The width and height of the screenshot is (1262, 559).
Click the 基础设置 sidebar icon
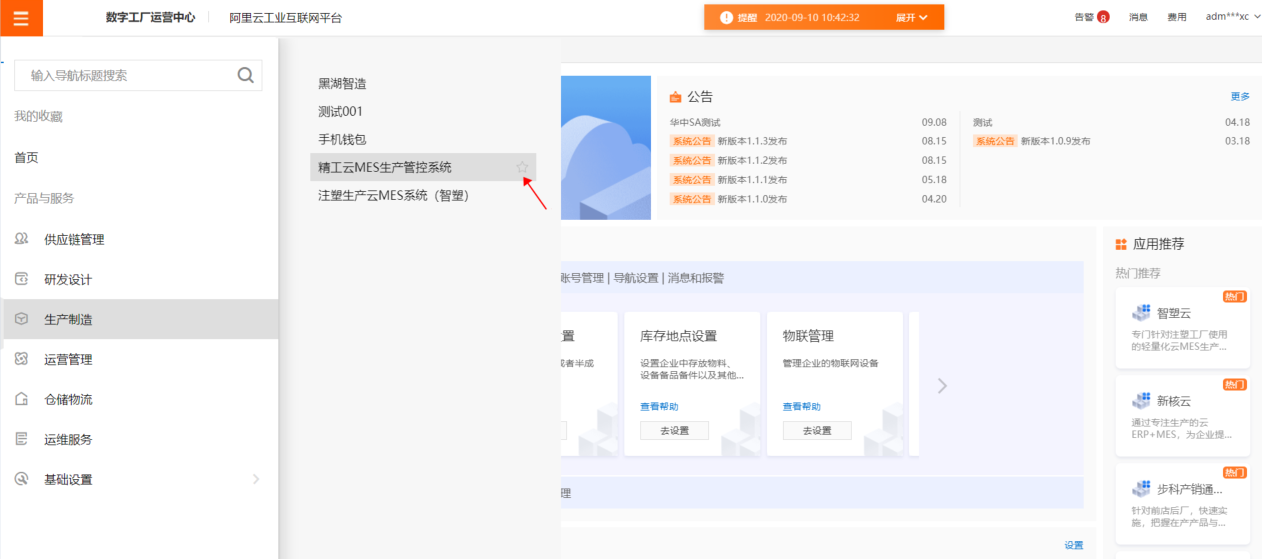pos(22,479)
